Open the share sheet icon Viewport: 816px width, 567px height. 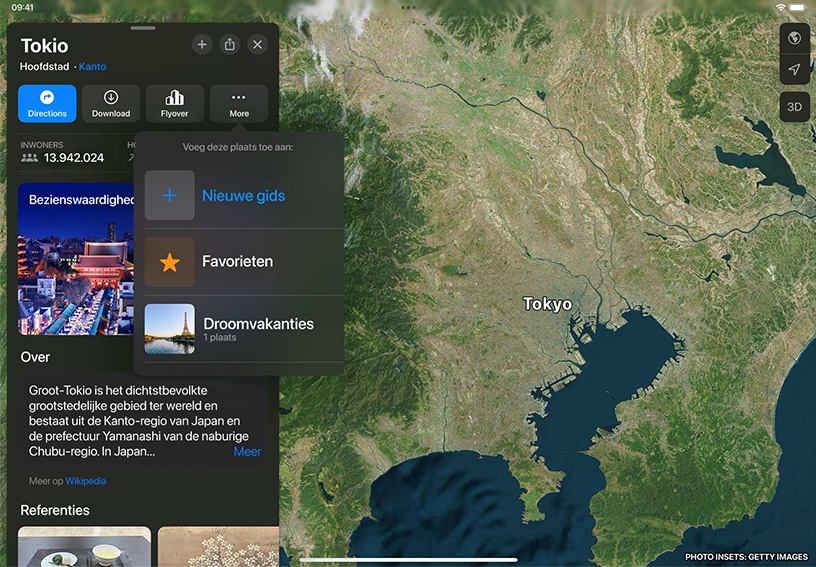click(x=230, y=45)
